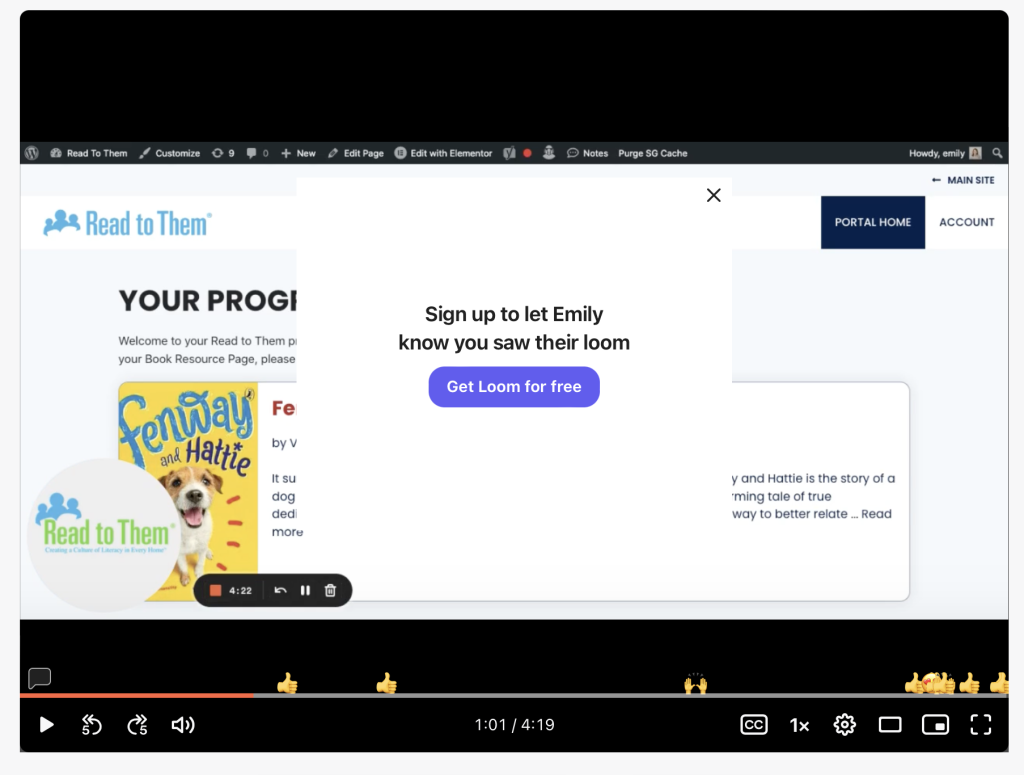Click Customize in admin bar
The width and height of the screenshot is (1024, 775).
click(x=170, y=153)
